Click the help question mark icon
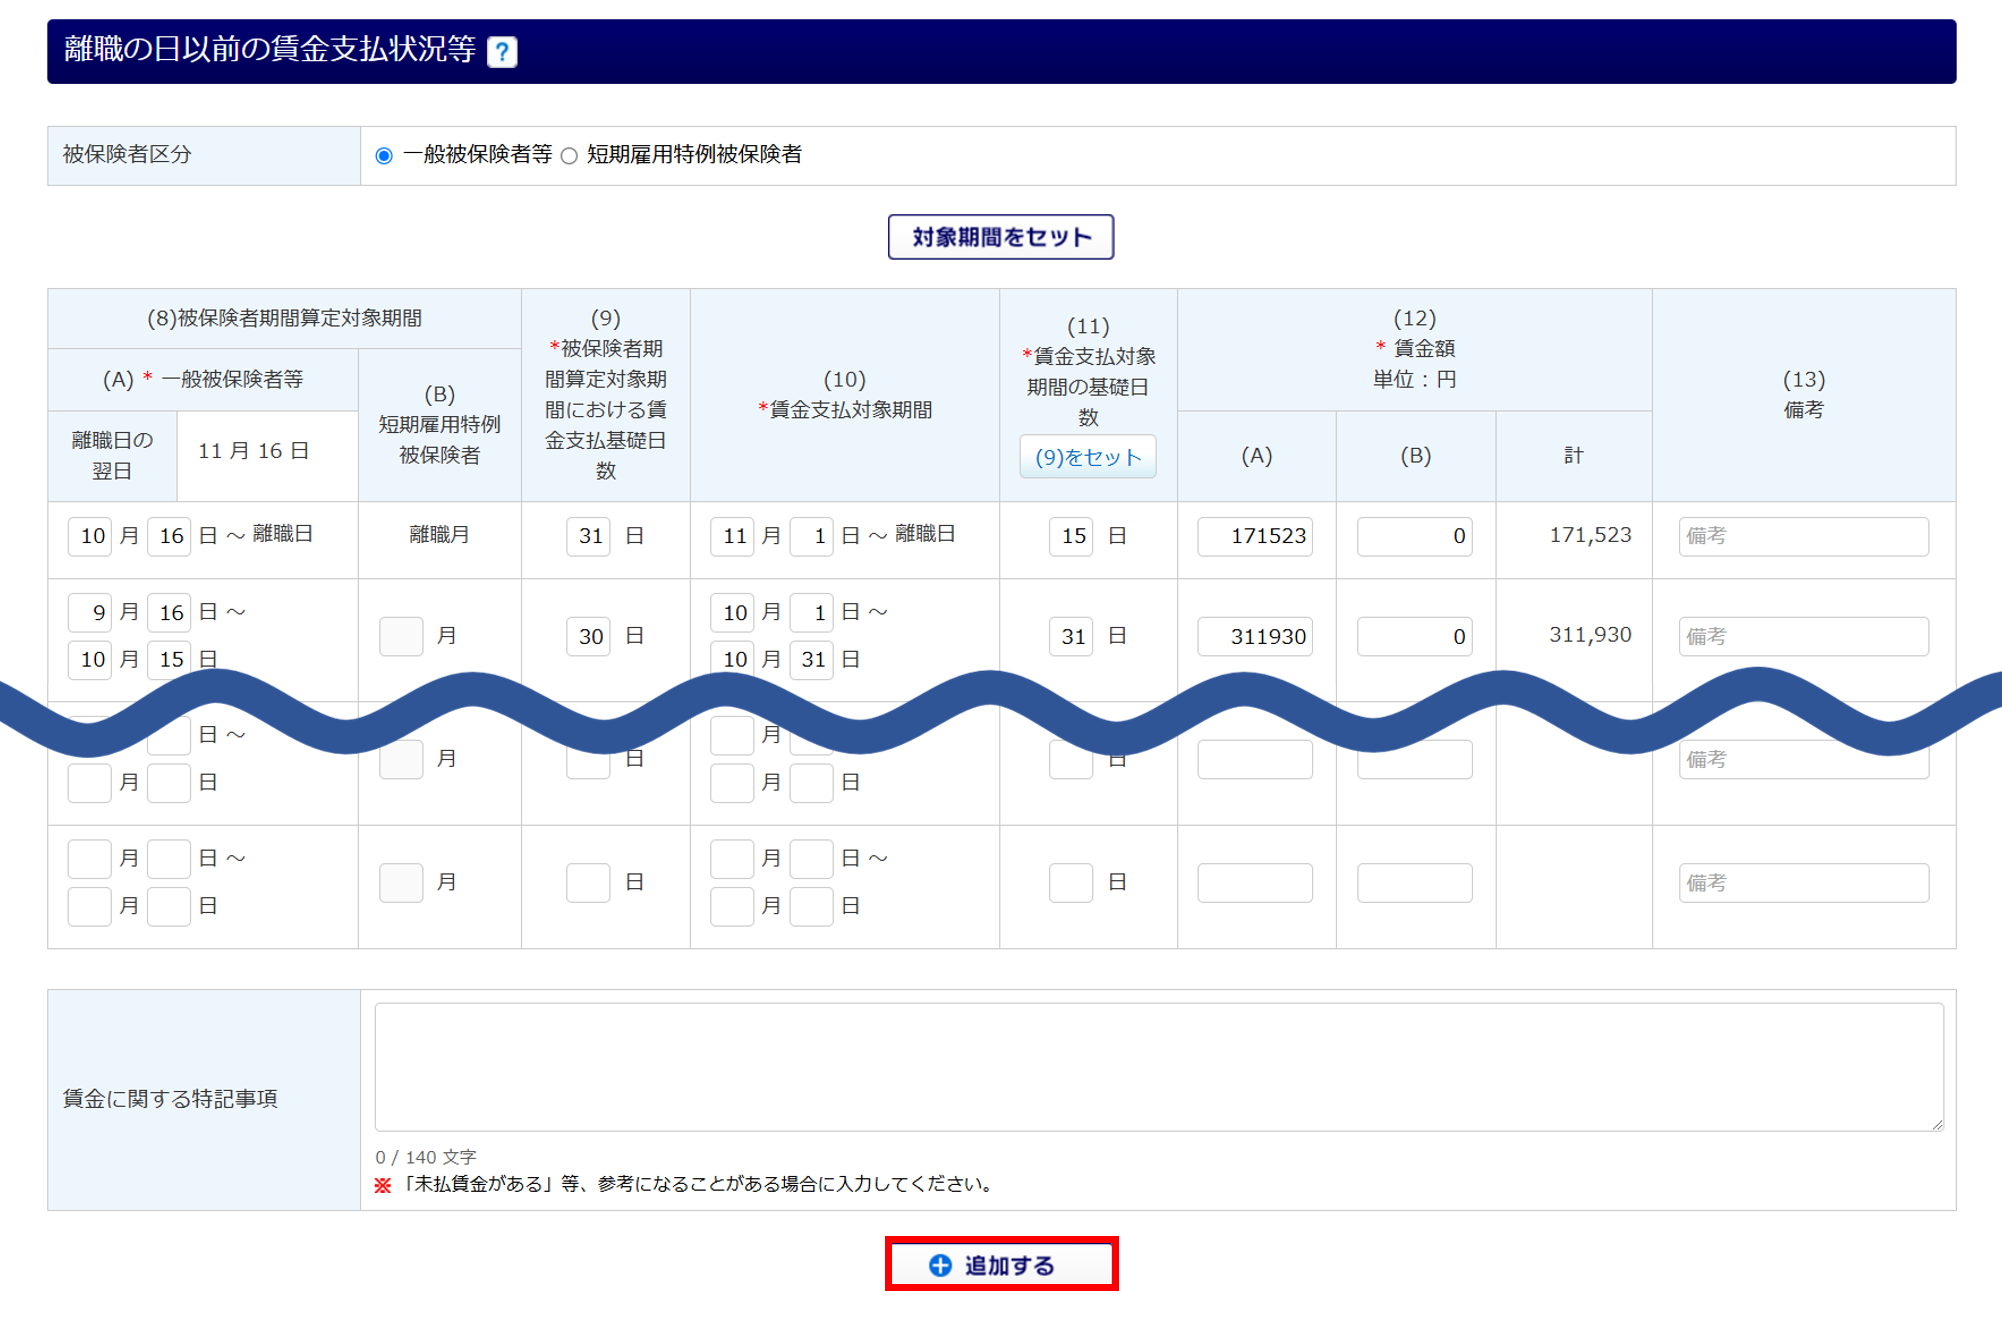 [502, 51]
